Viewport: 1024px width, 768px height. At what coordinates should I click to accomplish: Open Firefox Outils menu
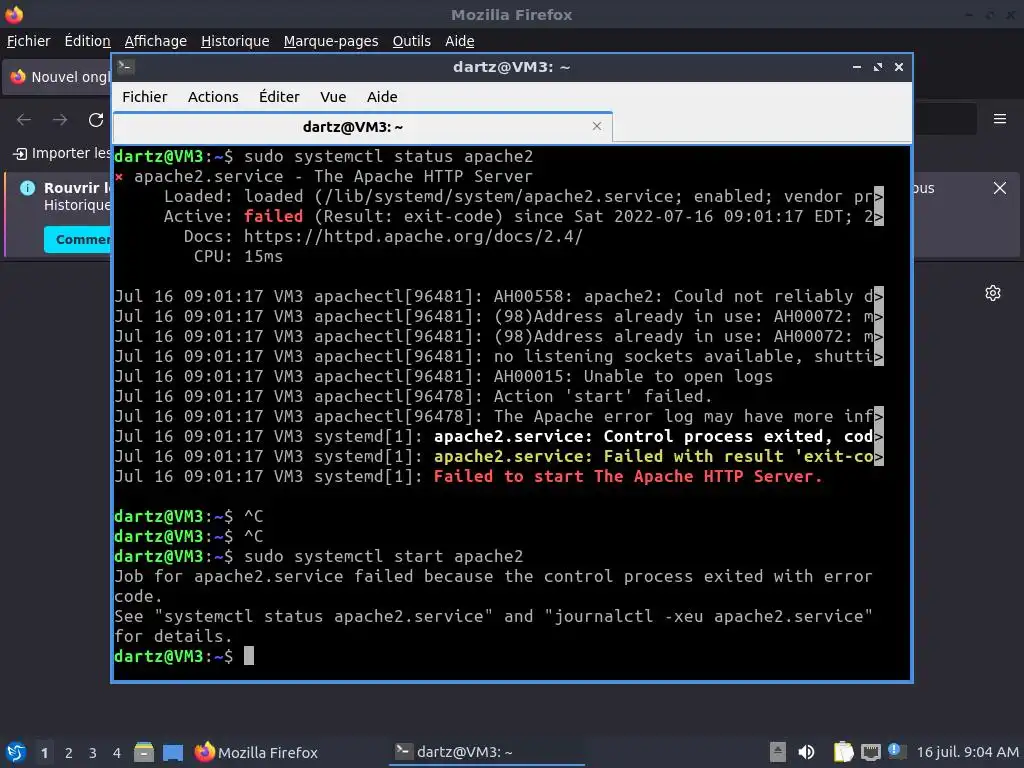(x=411, y=41)
